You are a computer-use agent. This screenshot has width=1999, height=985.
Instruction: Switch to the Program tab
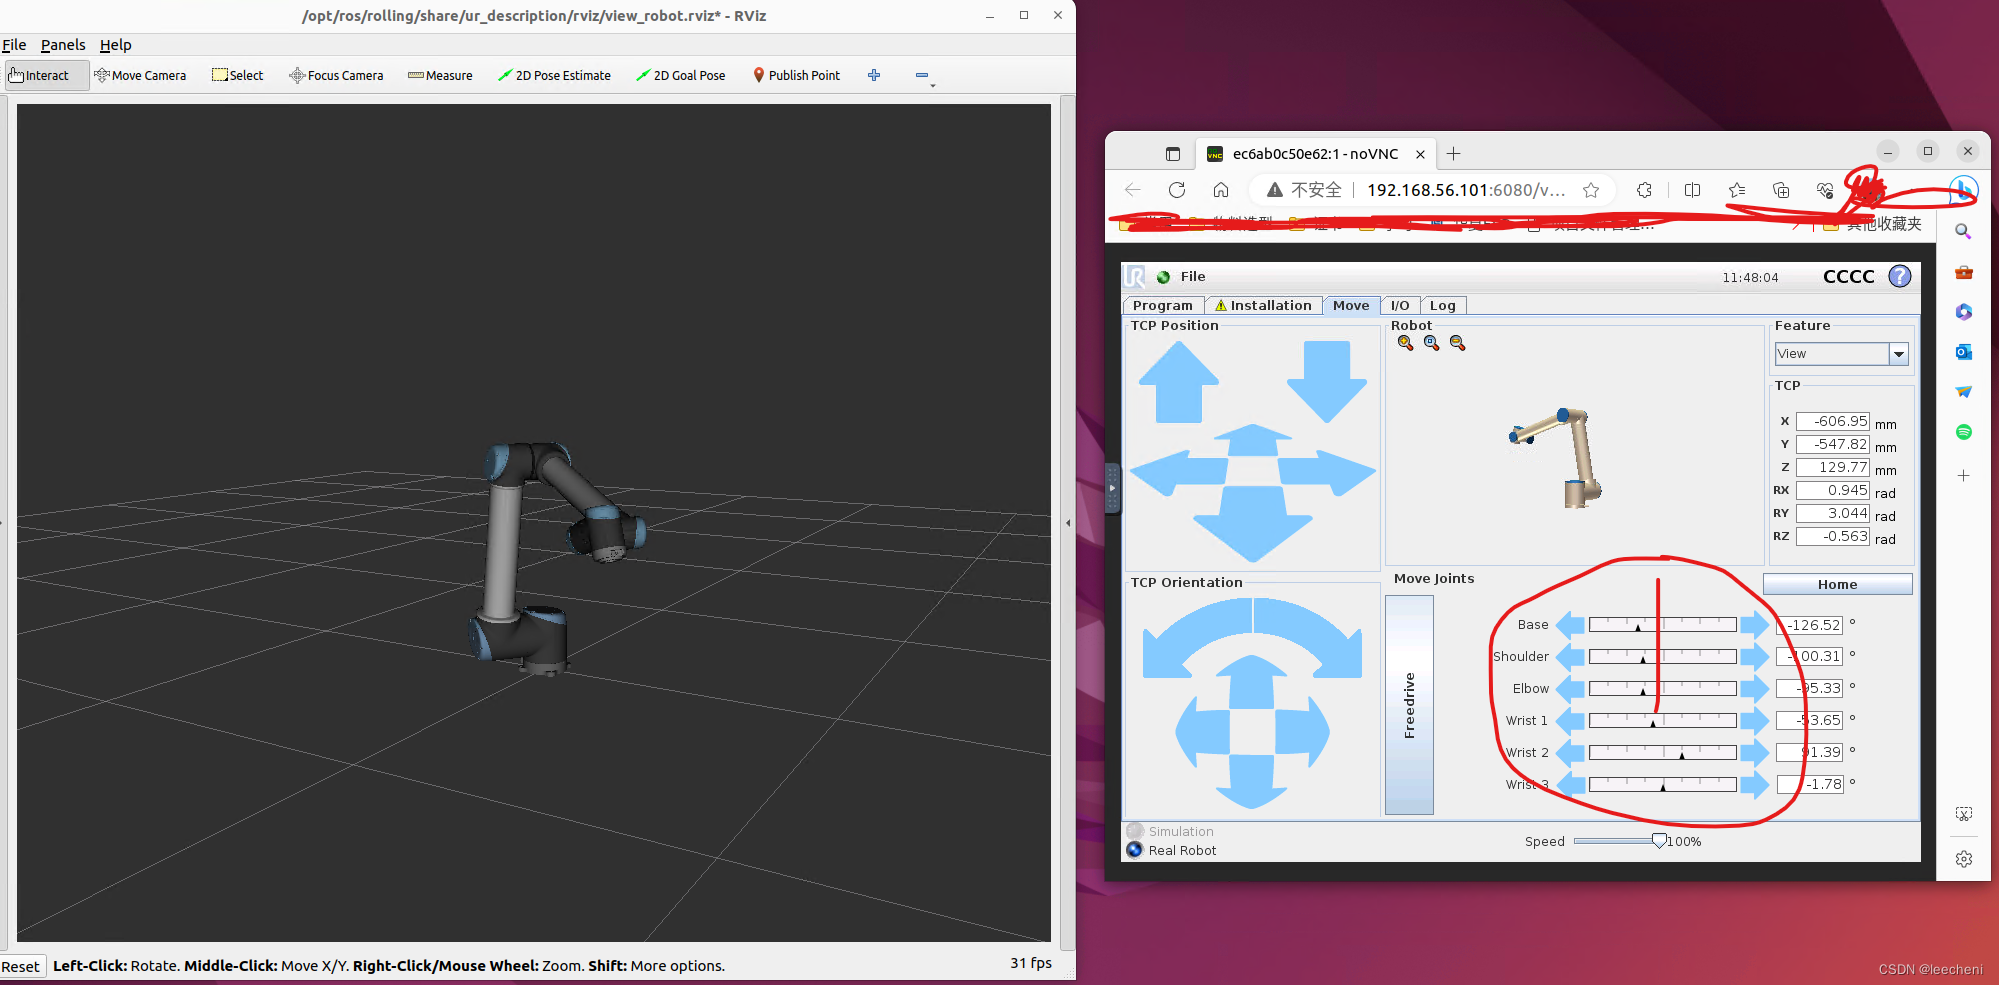(x=1162, y=306)
